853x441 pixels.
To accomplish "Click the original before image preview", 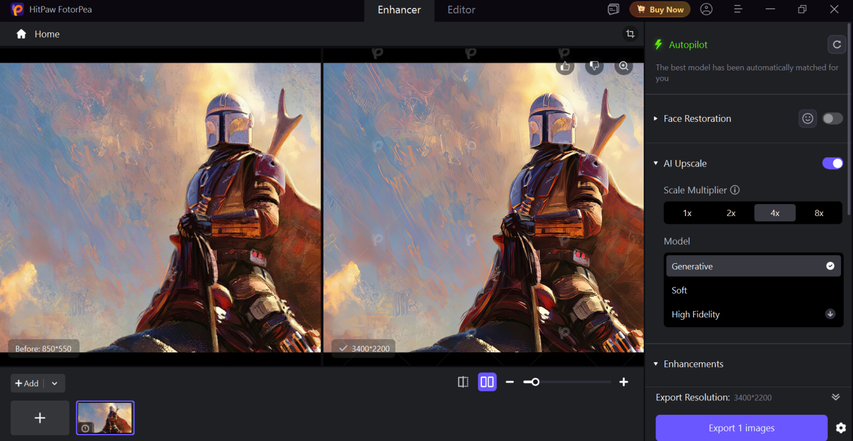I will click(x=160, y=207).
